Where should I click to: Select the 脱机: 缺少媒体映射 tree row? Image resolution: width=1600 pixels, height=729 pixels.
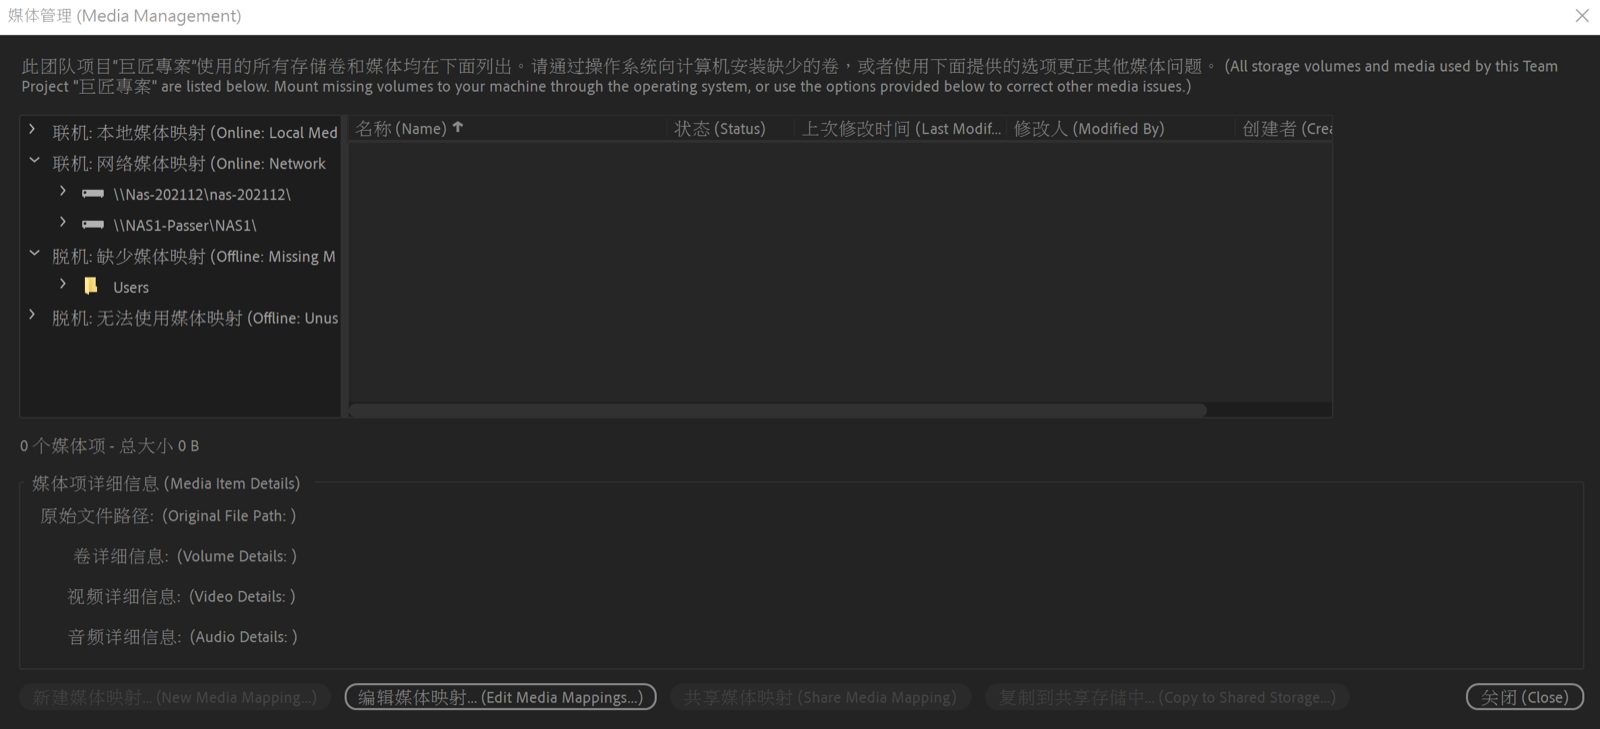181,256
